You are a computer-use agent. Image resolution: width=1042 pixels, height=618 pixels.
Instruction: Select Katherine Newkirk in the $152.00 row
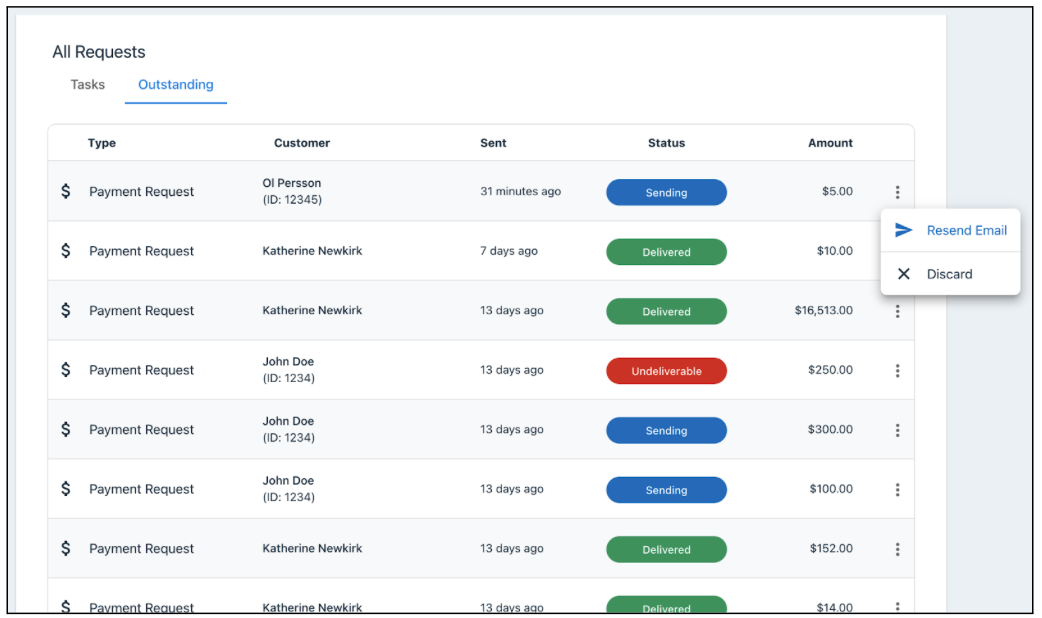pyautogui.click(x=312, y=549)
